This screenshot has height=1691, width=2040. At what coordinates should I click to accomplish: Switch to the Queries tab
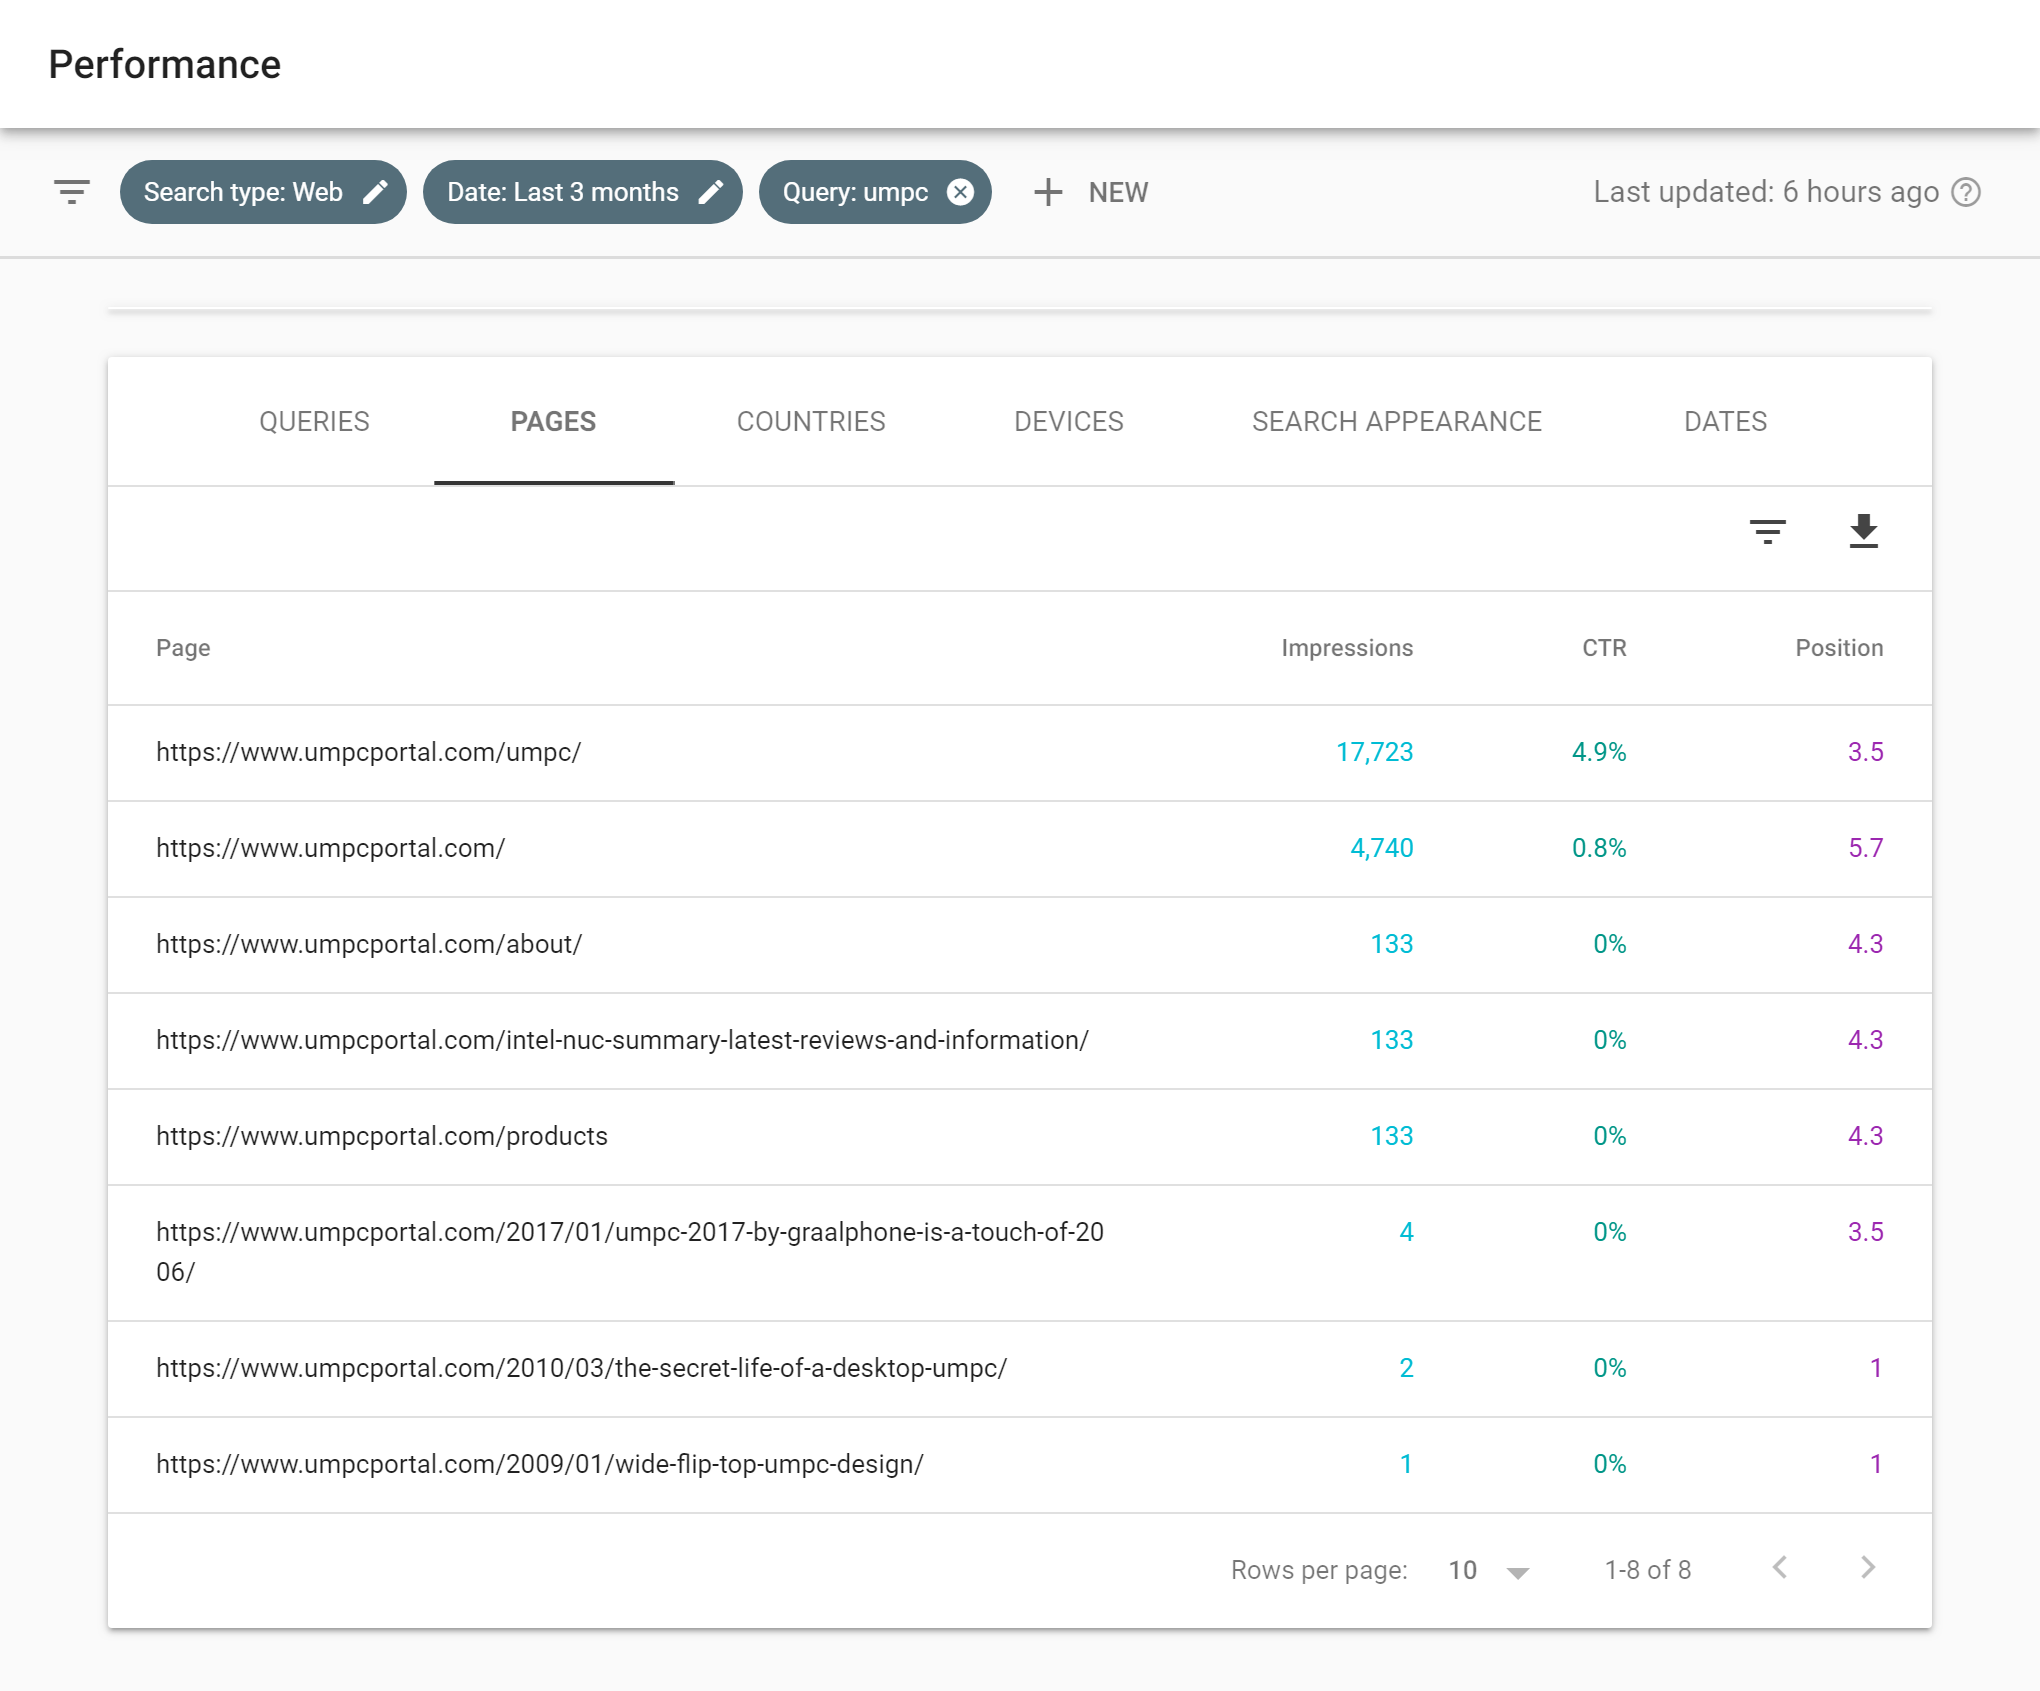314,421
